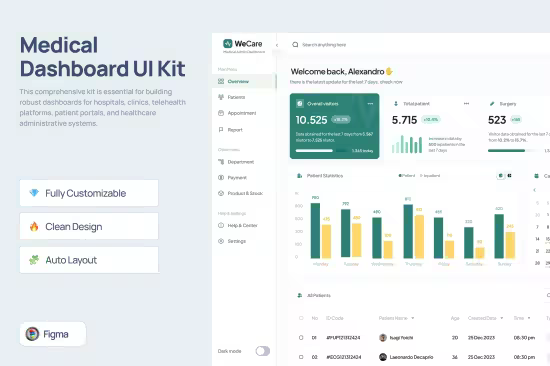Click the Total patient icon
550x366 pixels.
click(396, 104)
